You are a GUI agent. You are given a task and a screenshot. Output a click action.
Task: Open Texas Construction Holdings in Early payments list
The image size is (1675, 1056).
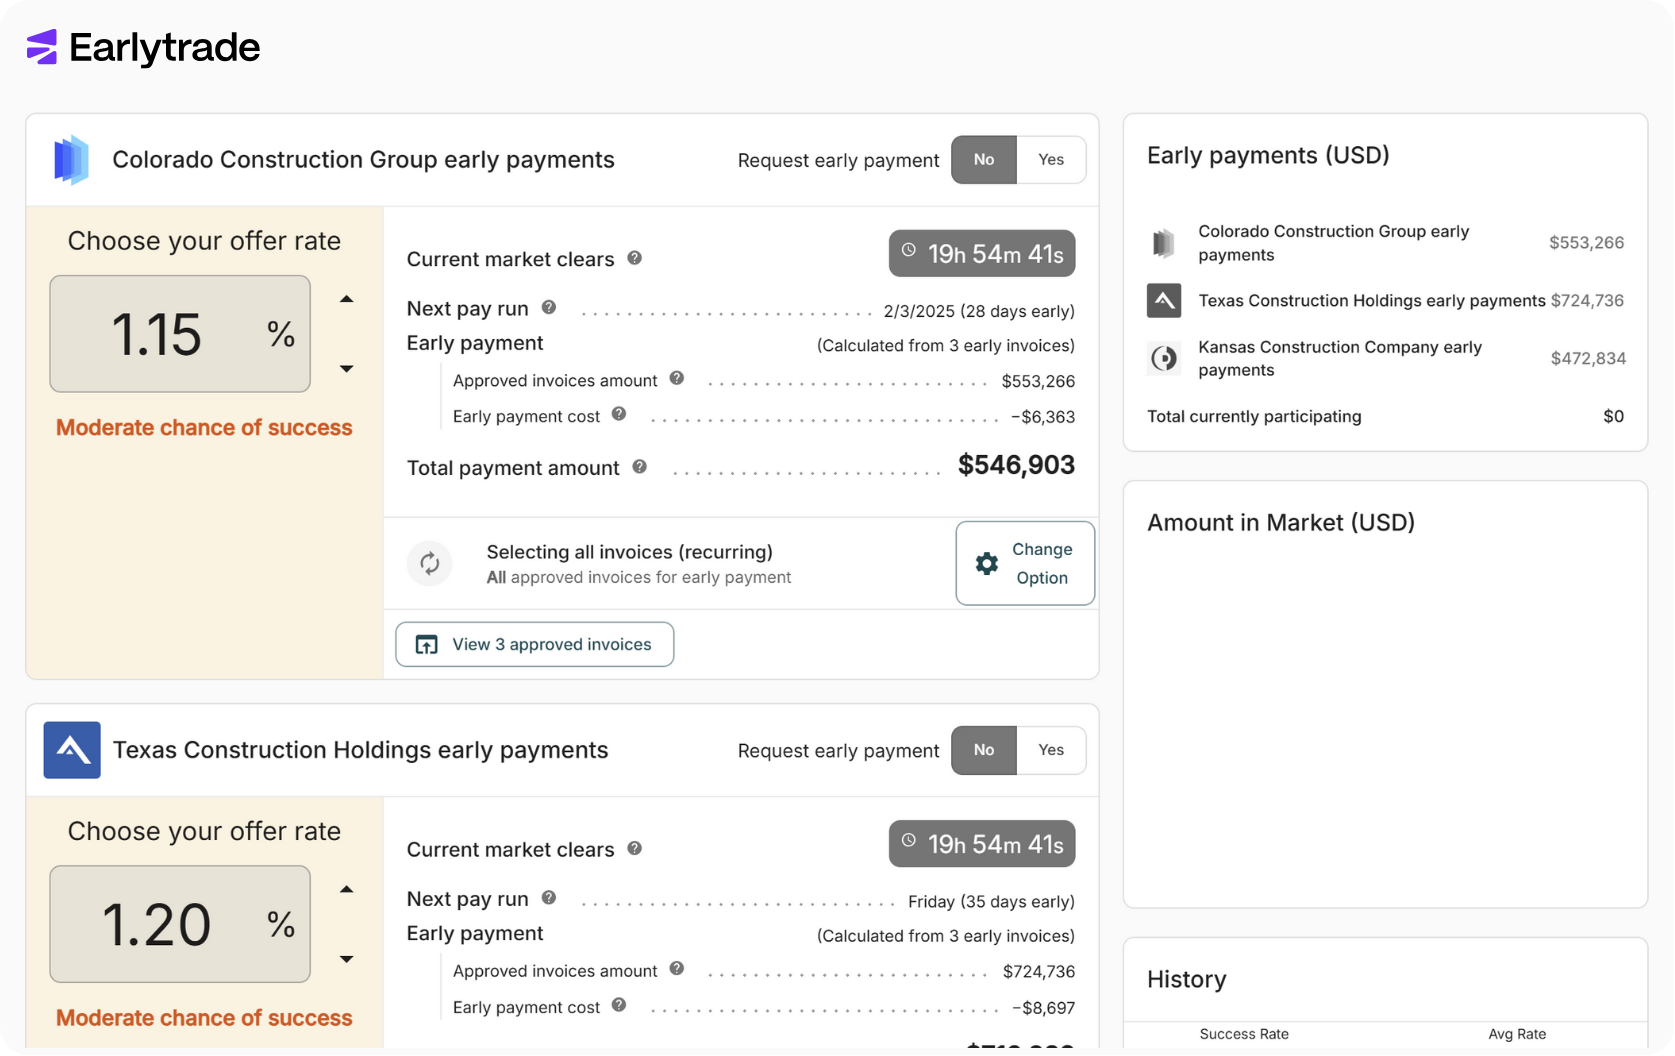click(1371, 301)
